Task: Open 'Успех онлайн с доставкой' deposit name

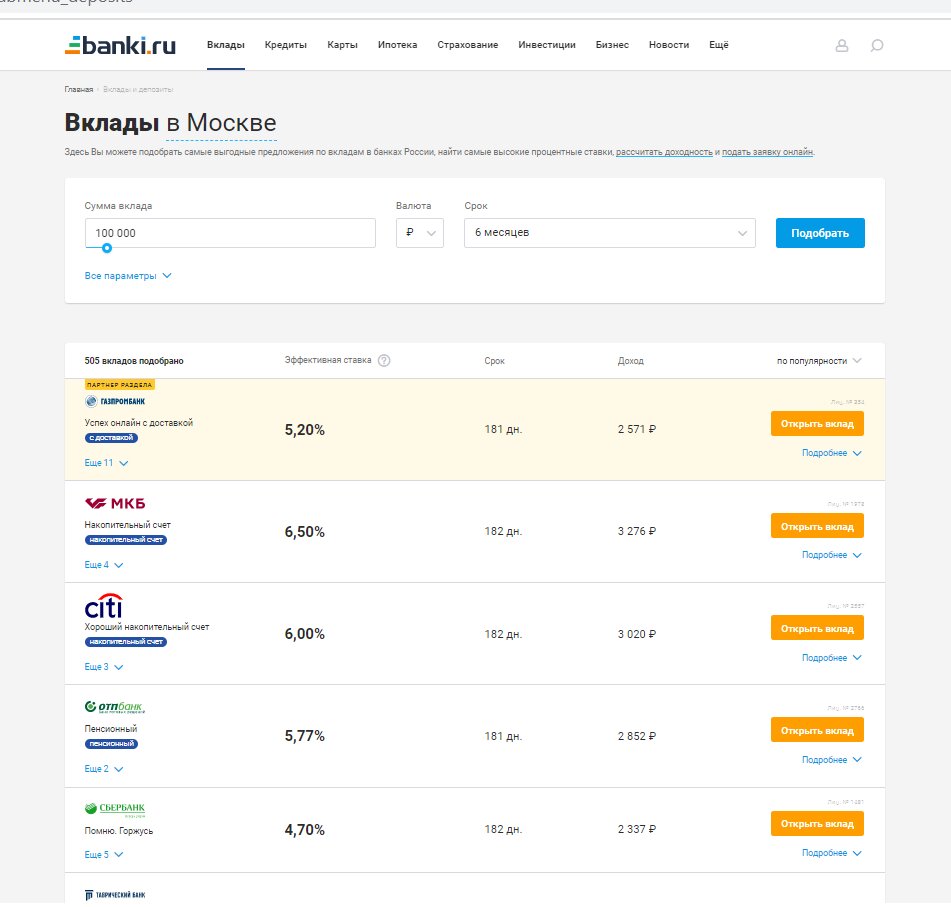Action: 139,423
